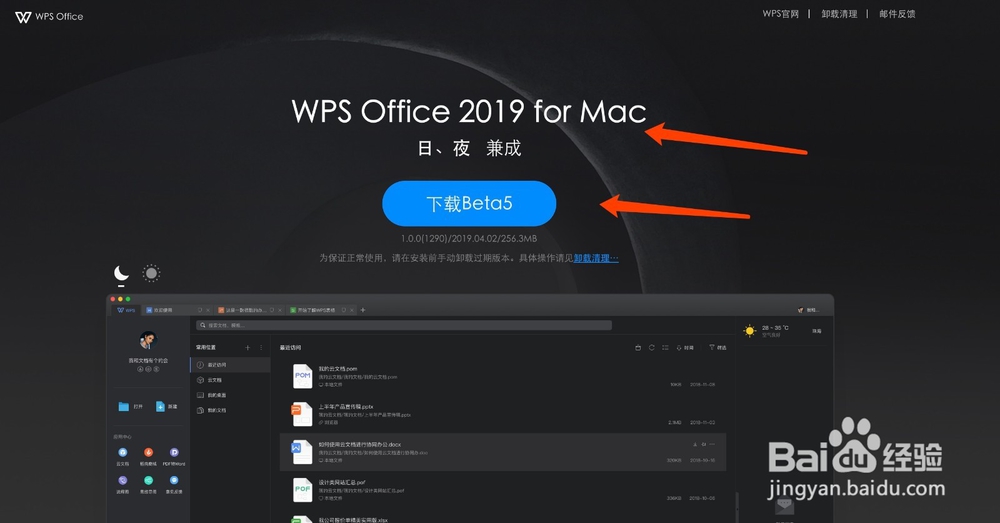Screen dimensions: 1000x523
Task: Click the 如何使用云文档进行协同办公.docx file row
Action: pos(503,452)
